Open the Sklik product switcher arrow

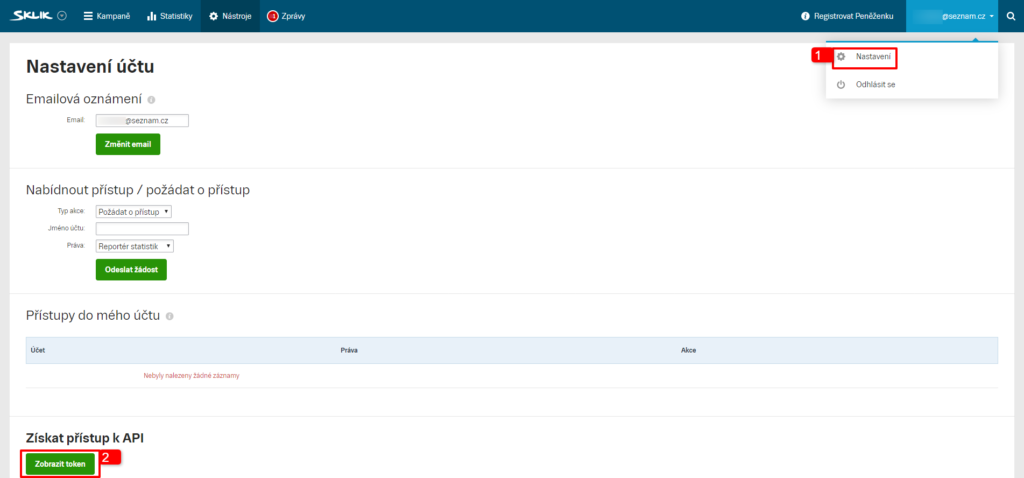pos(62,16)
